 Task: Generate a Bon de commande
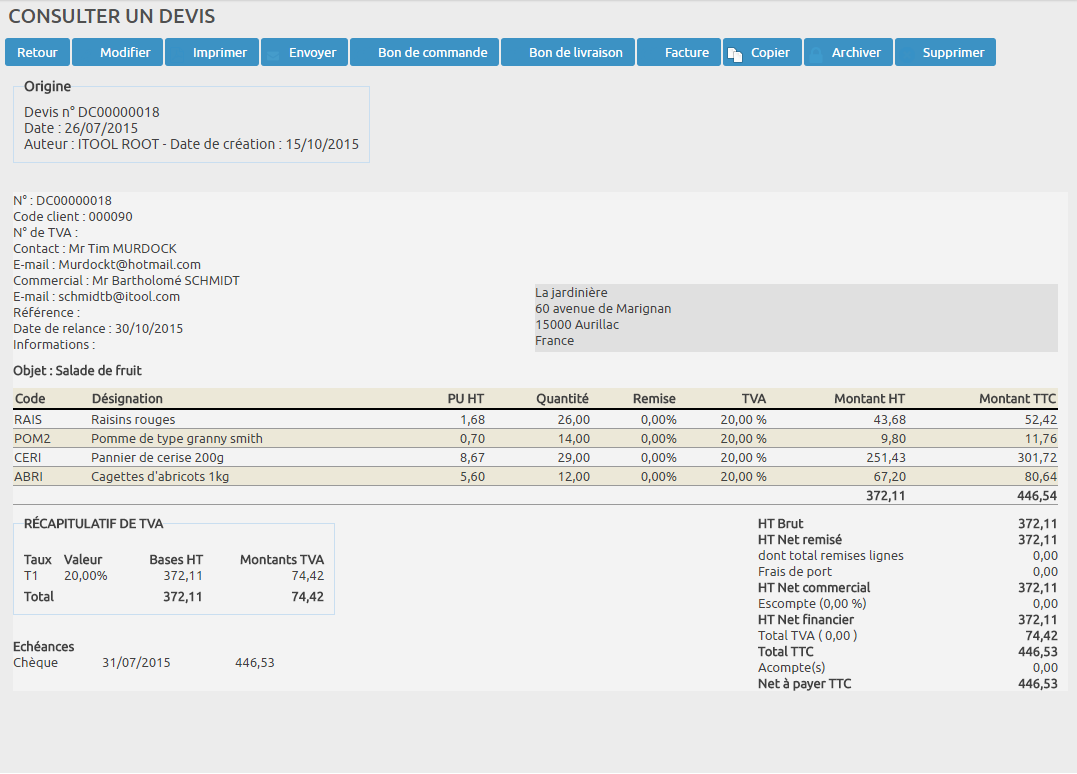[424, 53]
